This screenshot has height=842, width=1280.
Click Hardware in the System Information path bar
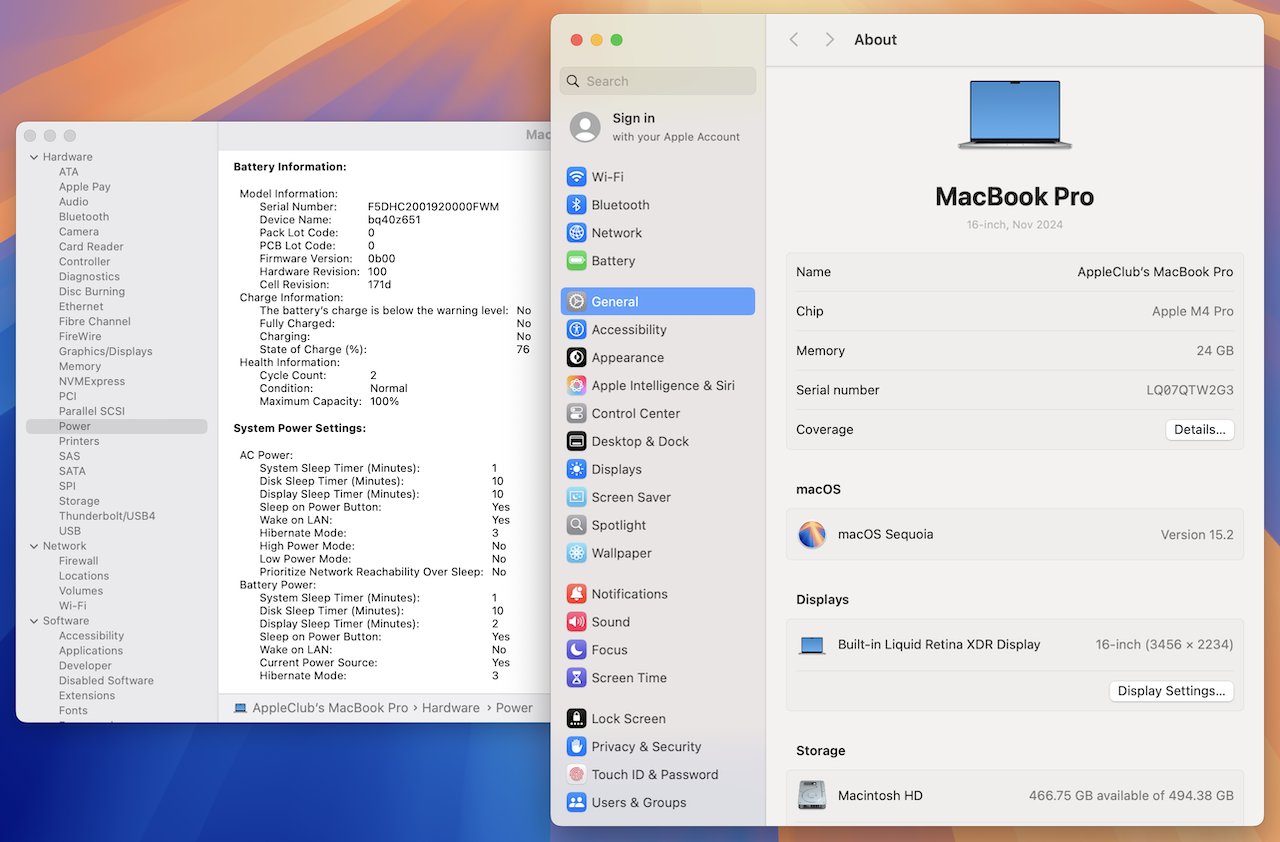[x=451, y=708]
